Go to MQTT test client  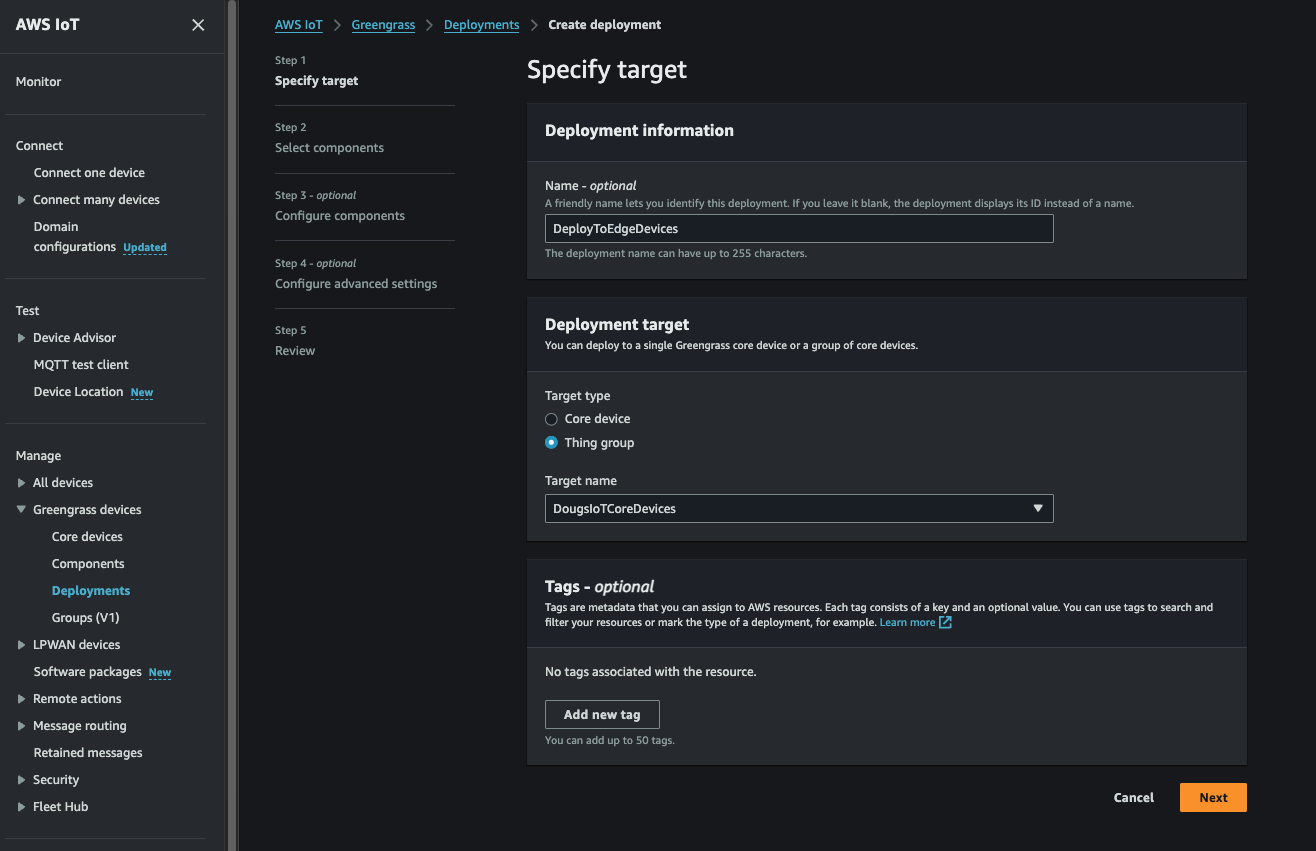(81, 365)
